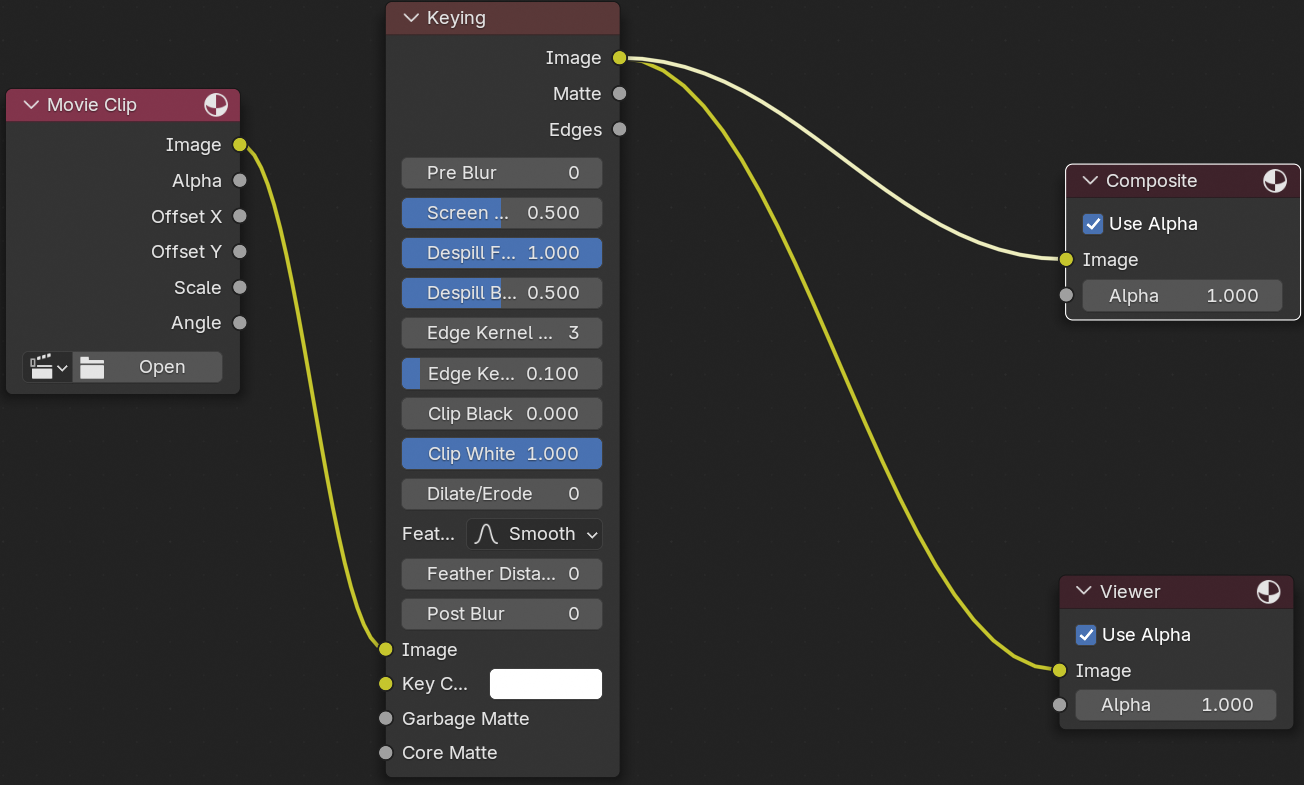Open the movie clip browse dropdown
This screenshot has width=1304, height=785.
[x=47, y=367]
